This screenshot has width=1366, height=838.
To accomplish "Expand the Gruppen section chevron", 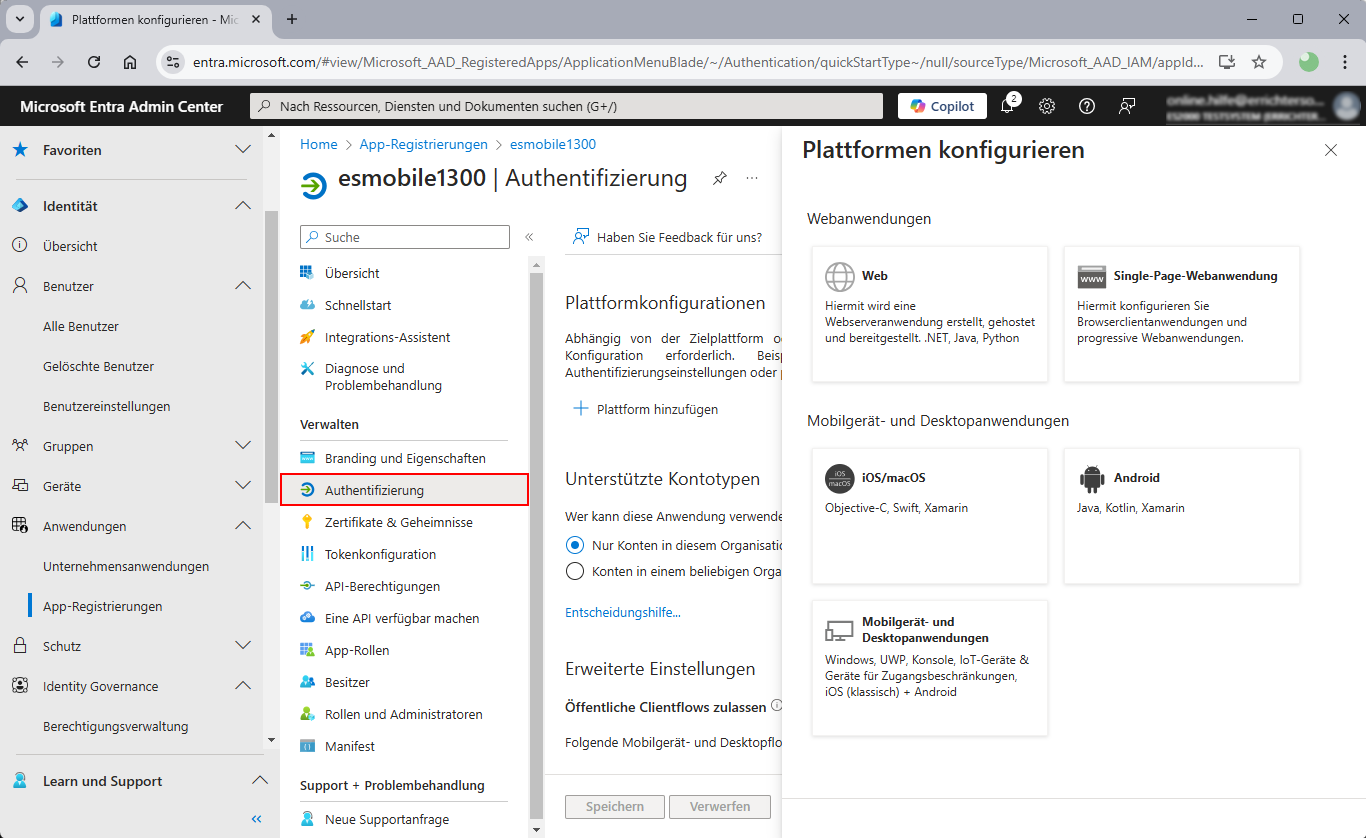I will tap(243, 446).
